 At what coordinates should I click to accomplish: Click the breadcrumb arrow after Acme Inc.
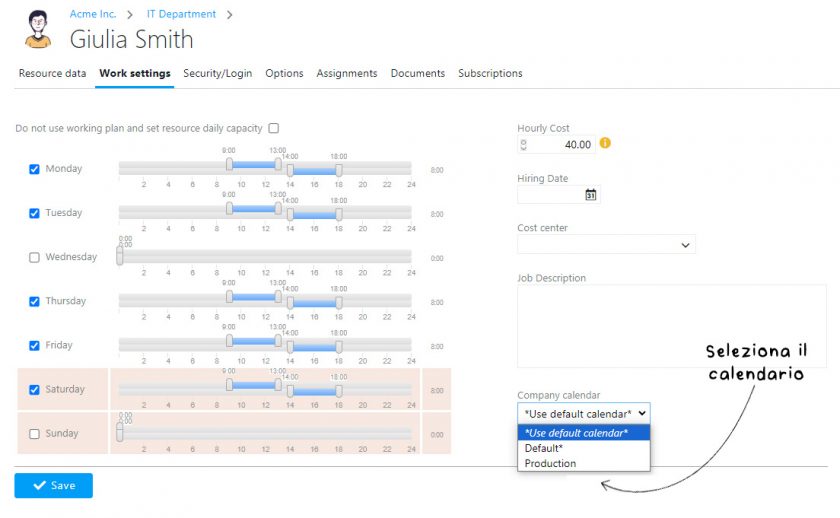[x=129, y=15]
